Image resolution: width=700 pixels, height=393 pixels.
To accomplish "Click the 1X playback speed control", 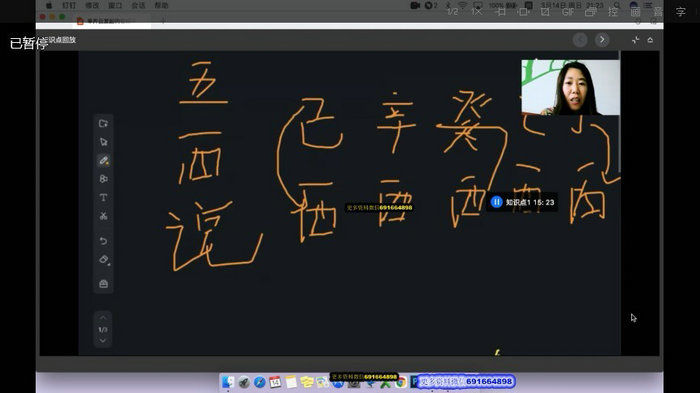I will tap(476, 12).
